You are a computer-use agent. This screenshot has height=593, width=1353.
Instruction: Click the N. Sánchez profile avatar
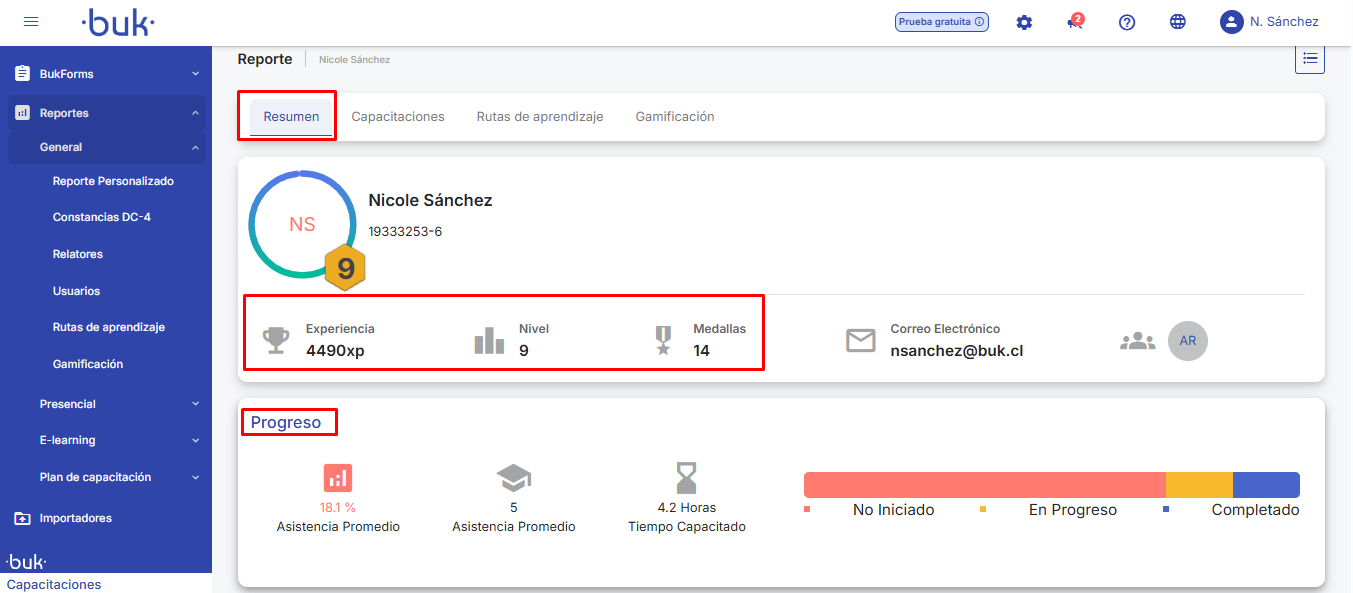coord(1231,22)
